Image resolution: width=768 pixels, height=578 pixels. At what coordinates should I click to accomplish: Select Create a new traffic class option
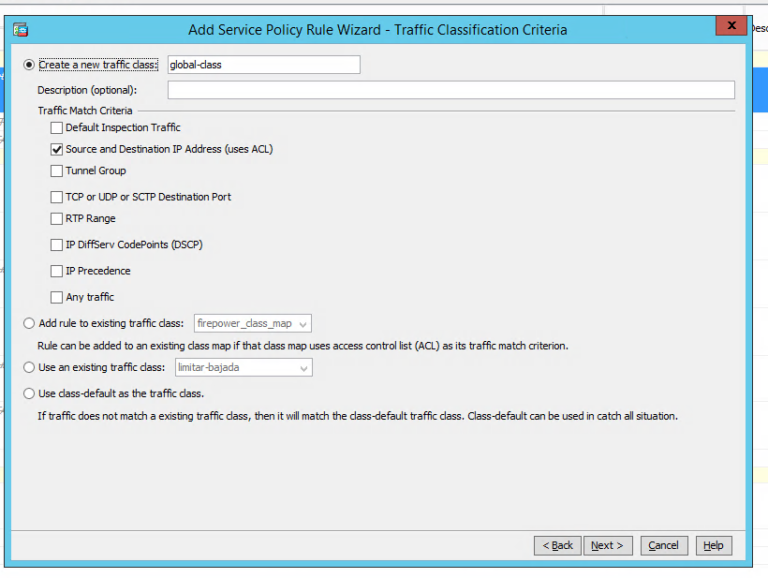click(29, 65)
